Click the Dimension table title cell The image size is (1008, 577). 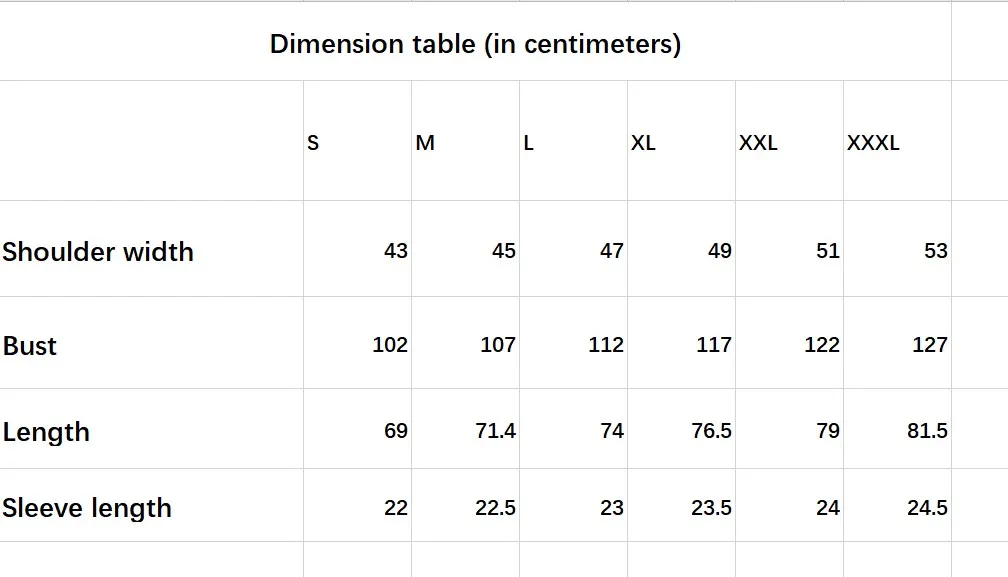pyautogui.click(x=475, y=44)
